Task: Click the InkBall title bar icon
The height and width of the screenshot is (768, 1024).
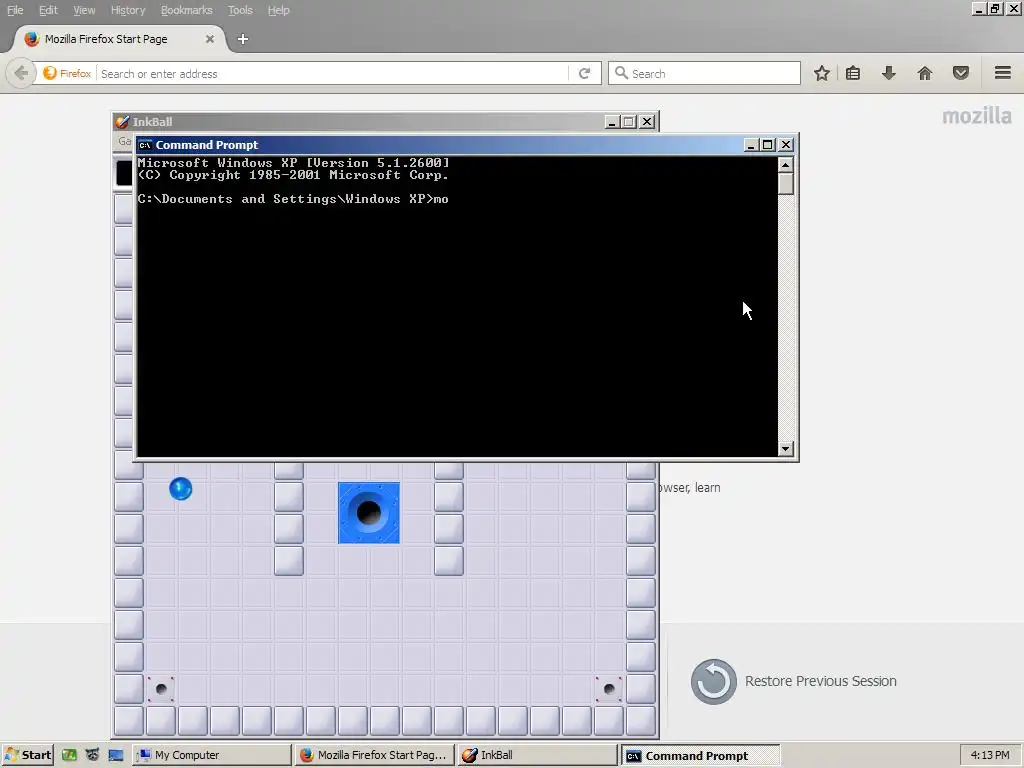Action: coord(122,121)
